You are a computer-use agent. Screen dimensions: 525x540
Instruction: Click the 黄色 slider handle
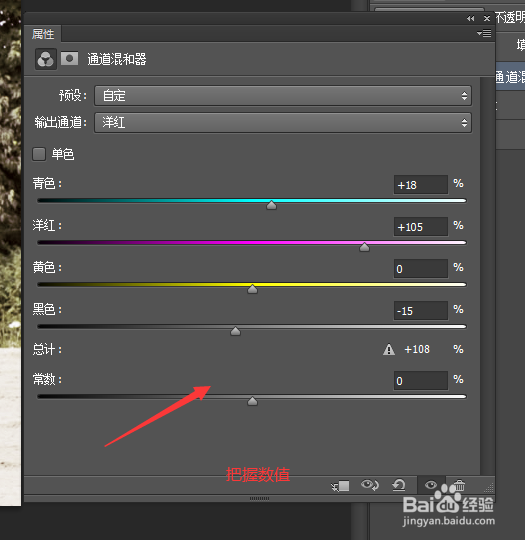253,289
